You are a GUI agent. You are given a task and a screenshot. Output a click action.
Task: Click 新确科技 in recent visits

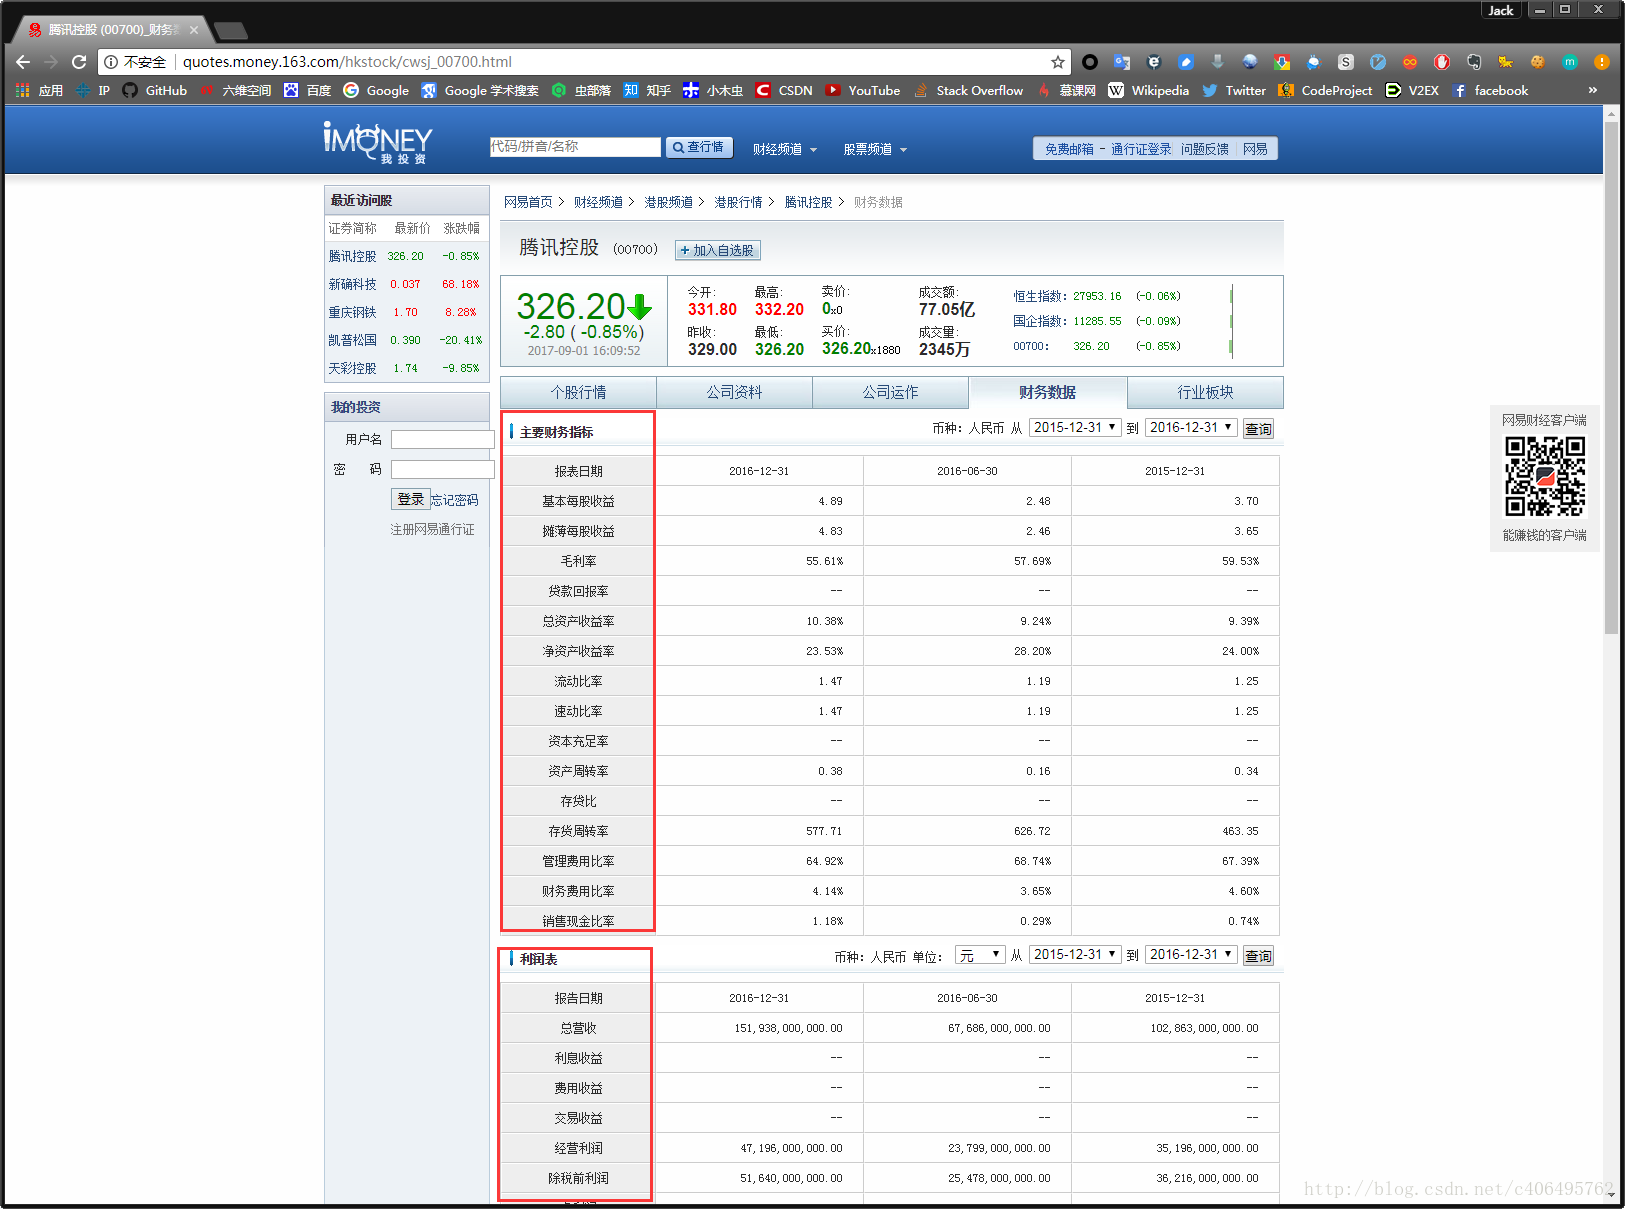(353, 284)
